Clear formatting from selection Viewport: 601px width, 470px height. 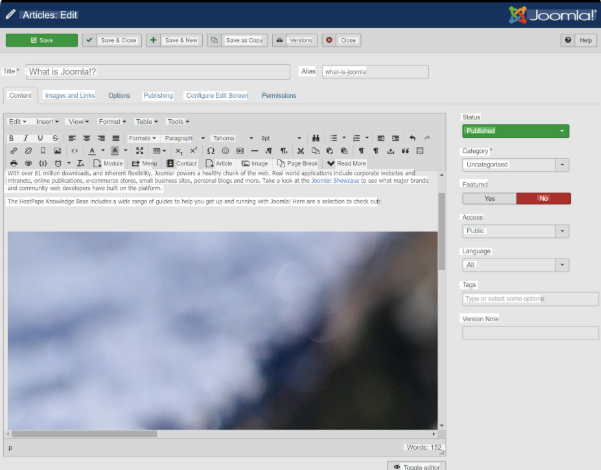point(80,163)
